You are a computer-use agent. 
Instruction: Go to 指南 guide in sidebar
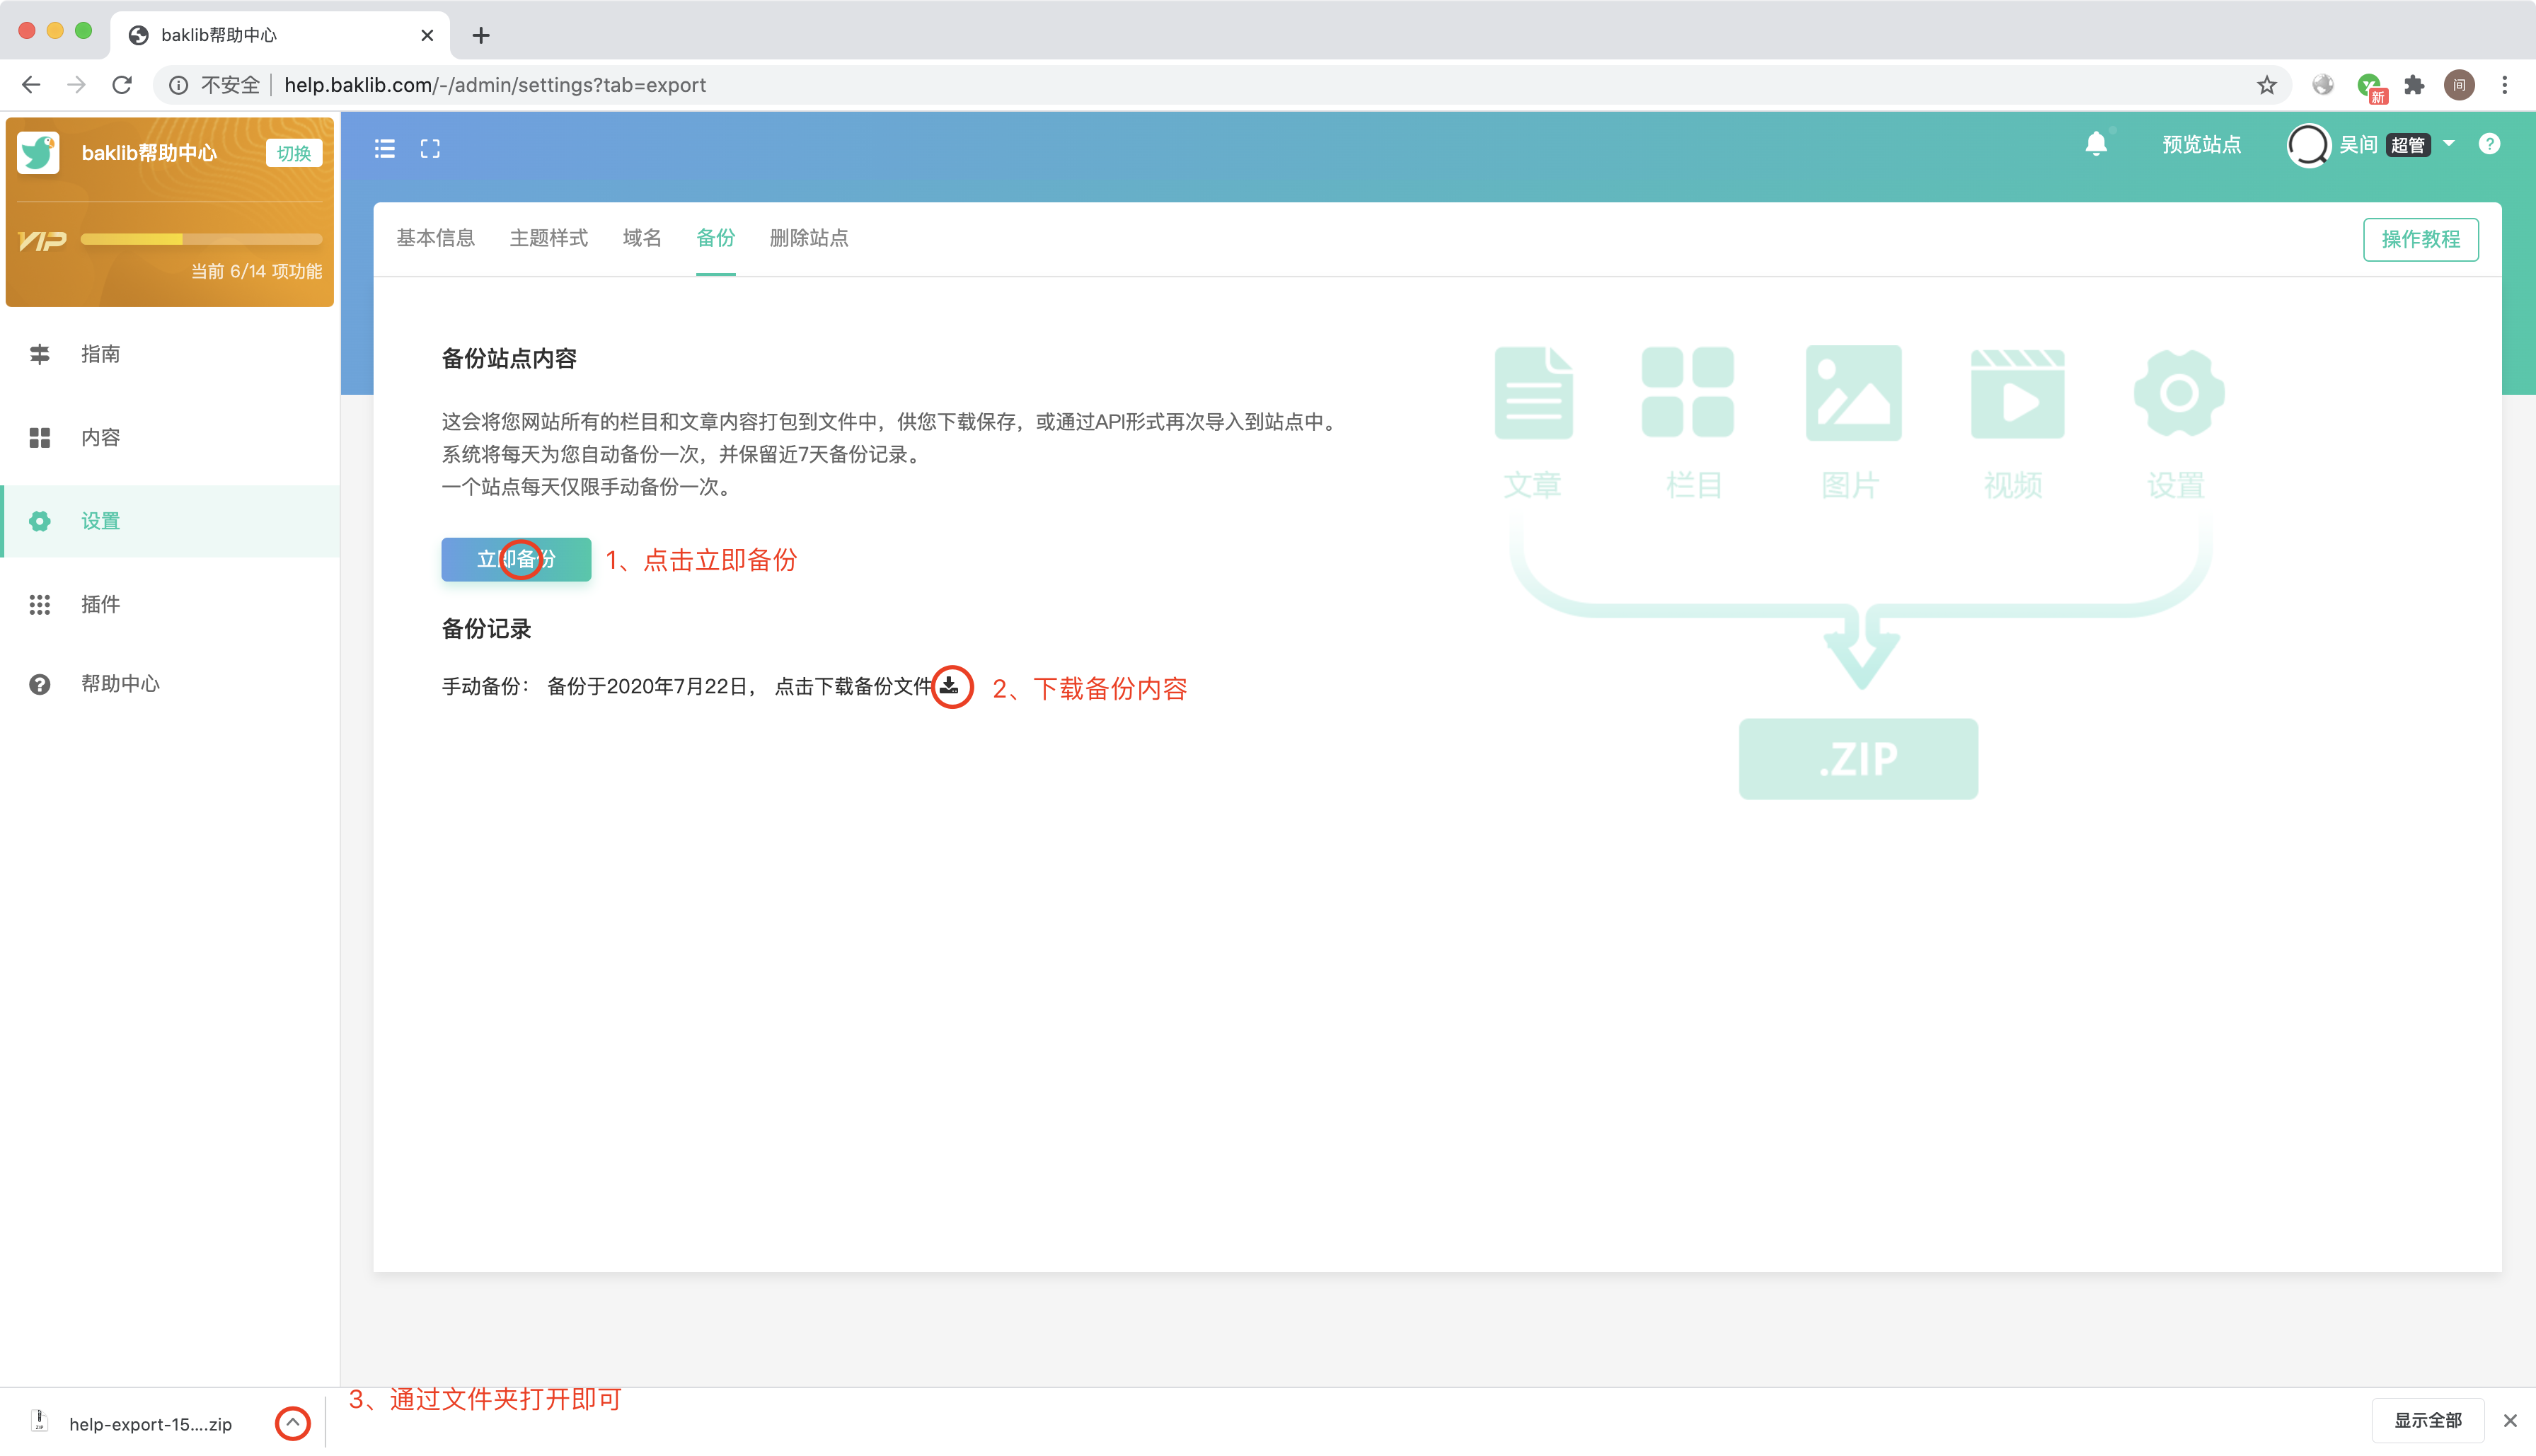[x=100, y=354]
